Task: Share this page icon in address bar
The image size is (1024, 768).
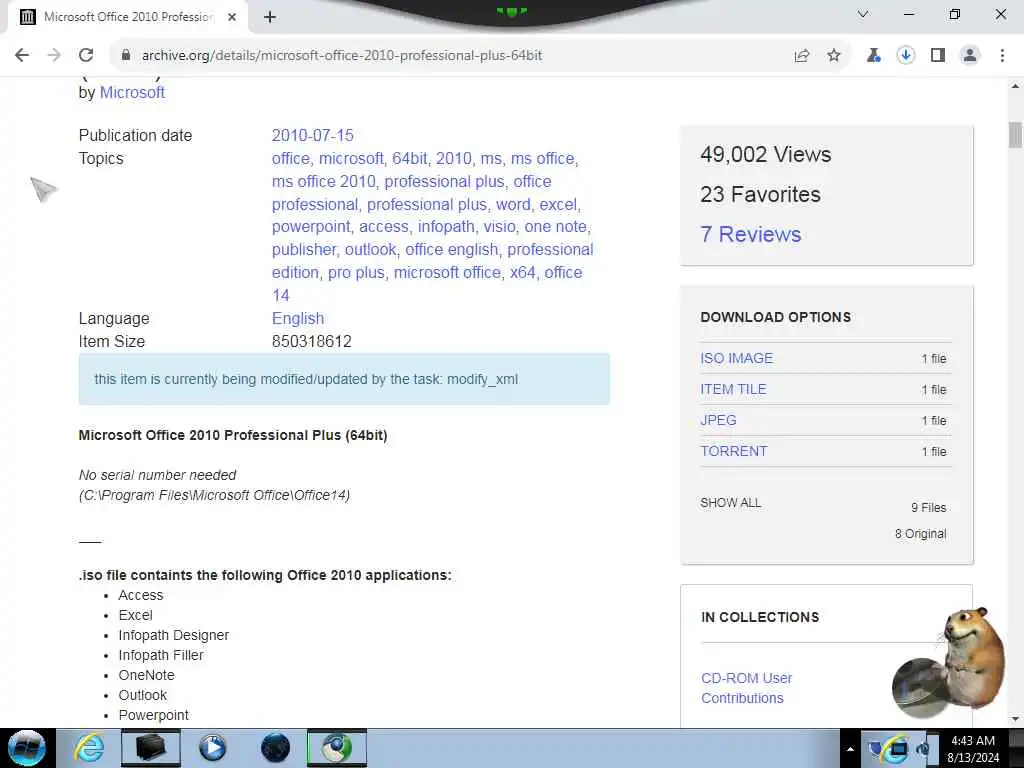Action: 802,56
